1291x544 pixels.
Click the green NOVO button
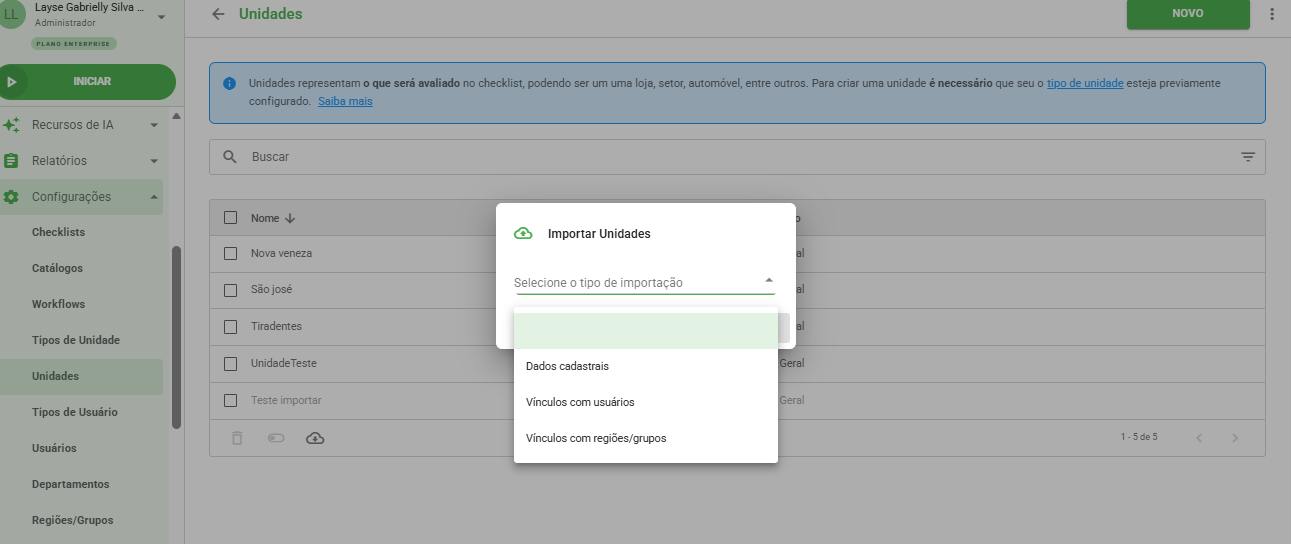pos(1188,14)
